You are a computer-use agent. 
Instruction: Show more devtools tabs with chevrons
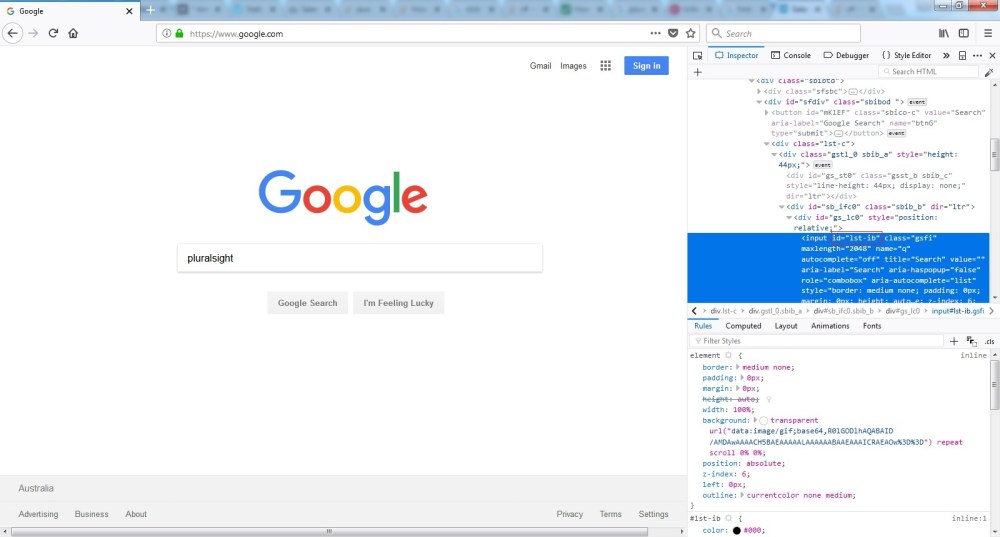click(x=946, y=55)
